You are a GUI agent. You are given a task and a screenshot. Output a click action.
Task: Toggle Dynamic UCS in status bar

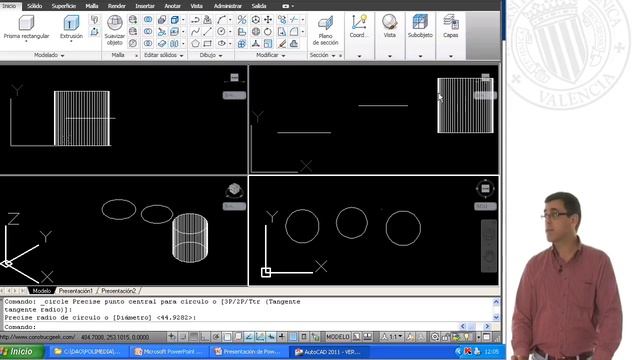(x=260, y=337)
